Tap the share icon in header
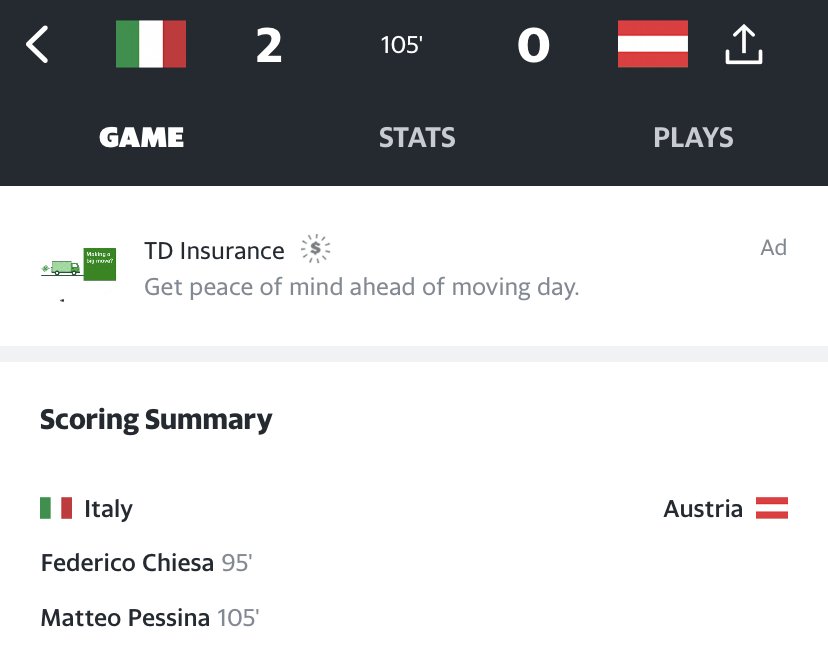 tap(742, 45)
